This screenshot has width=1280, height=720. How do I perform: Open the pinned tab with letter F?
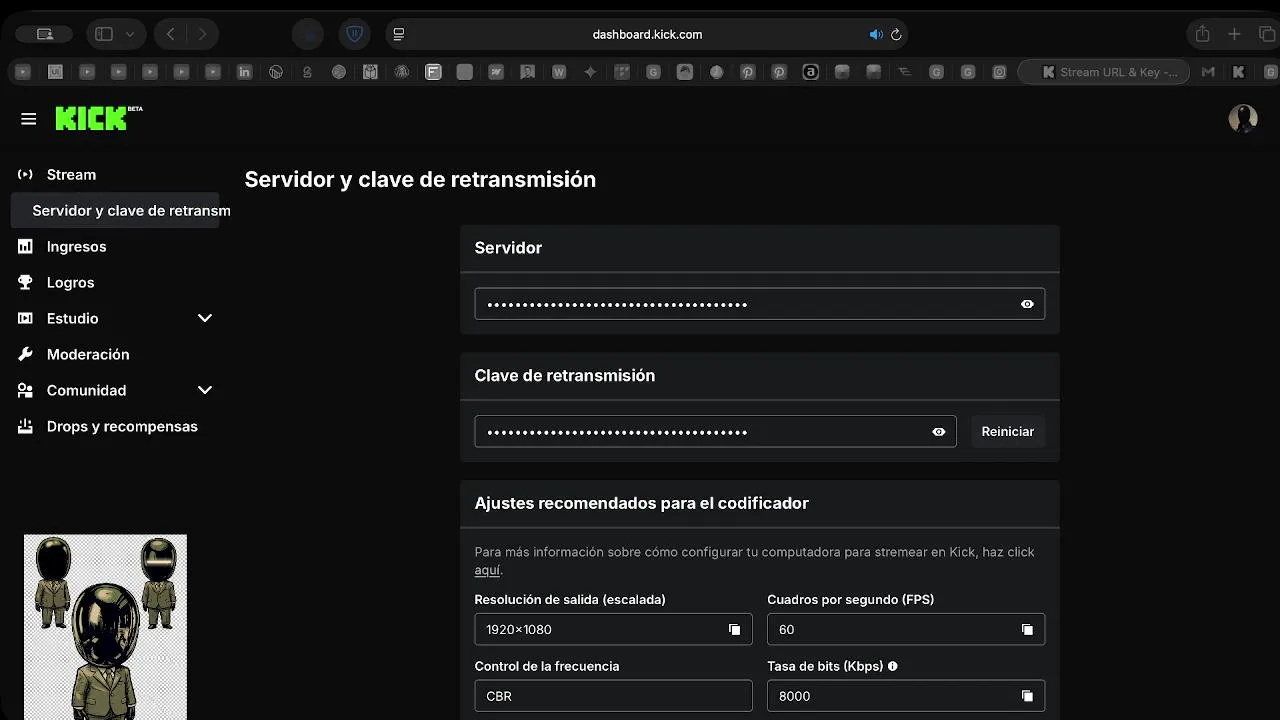pyautogui.click(x=433, y=72)
